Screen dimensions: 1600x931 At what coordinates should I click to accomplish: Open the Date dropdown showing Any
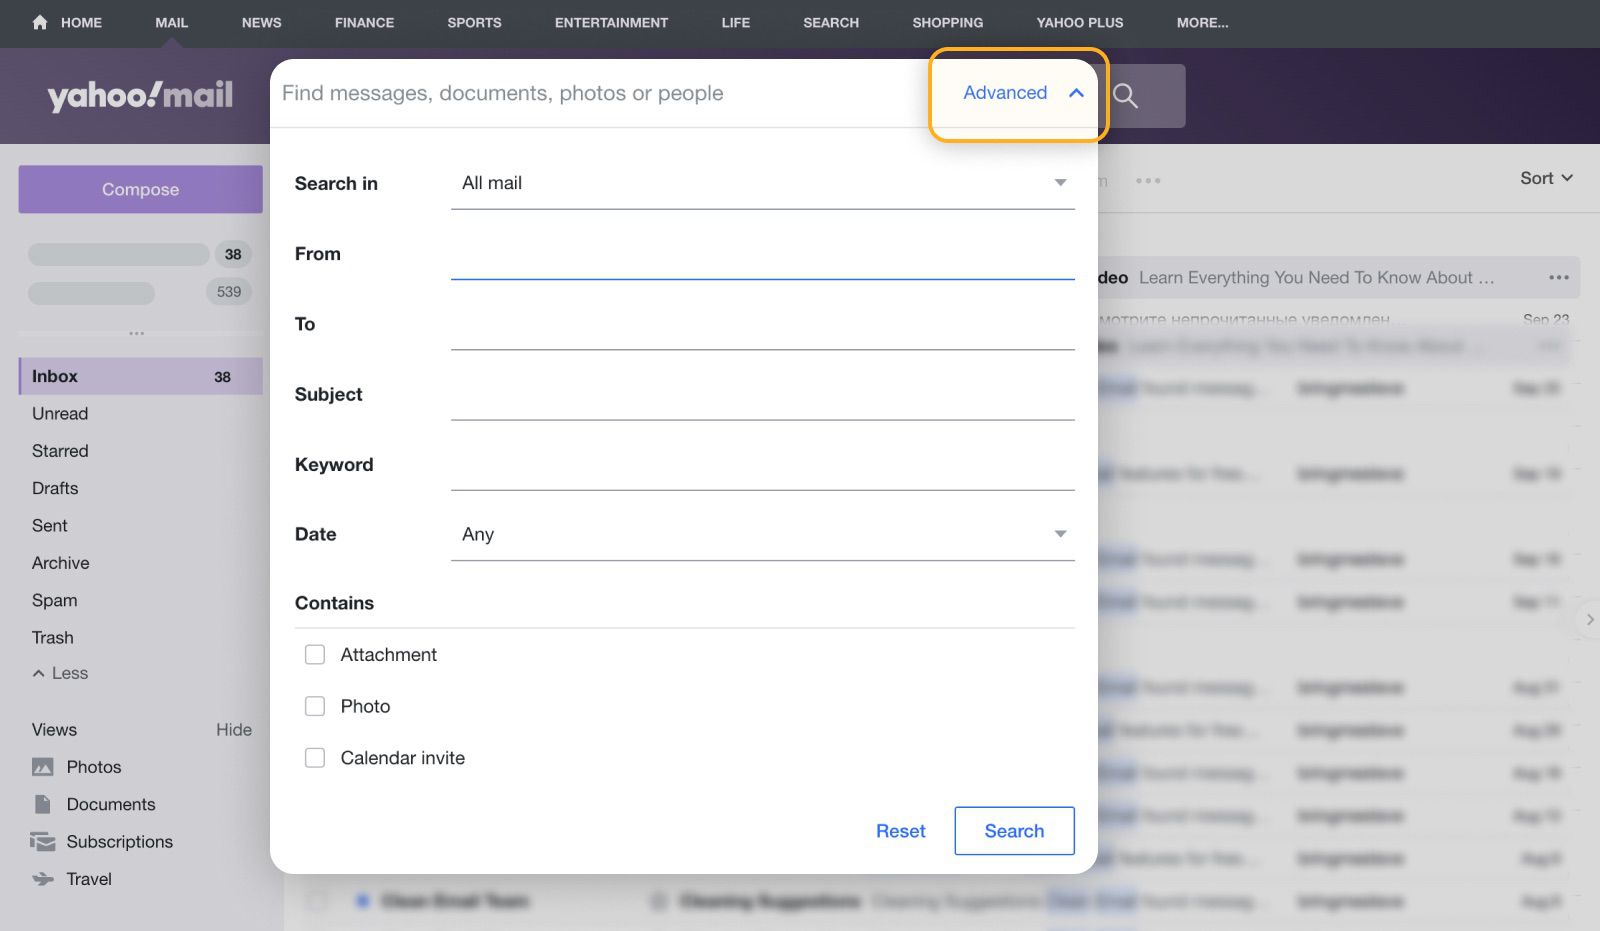coord(762,534)
